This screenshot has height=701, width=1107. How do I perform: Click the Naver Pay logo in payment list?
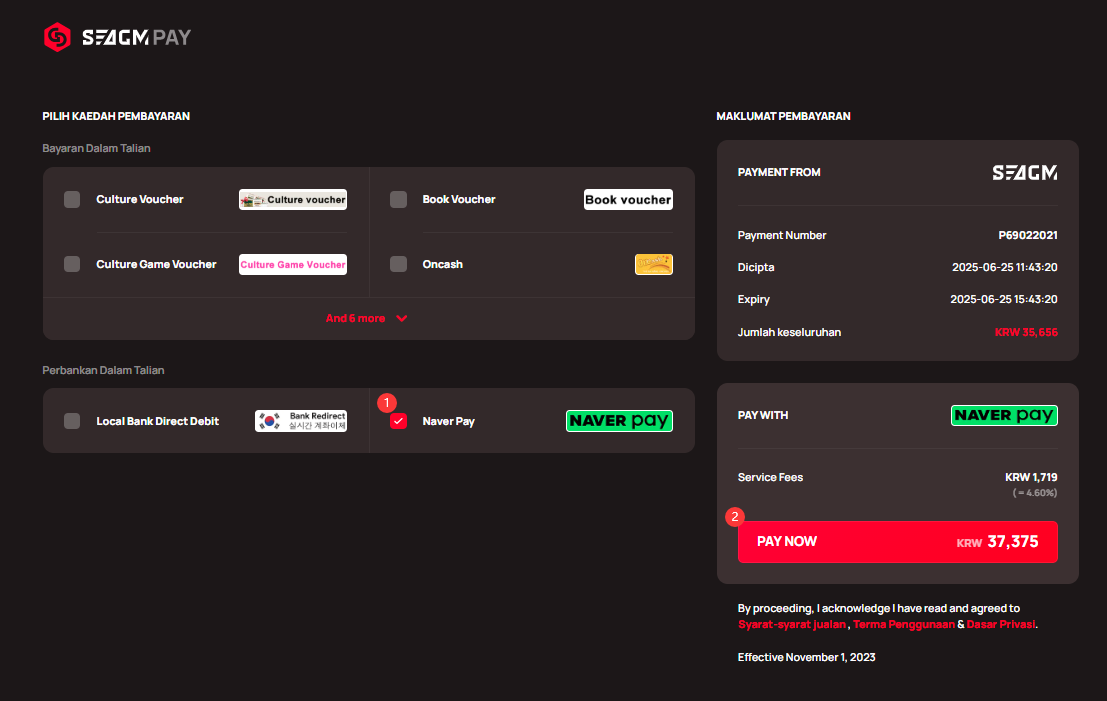619,421
